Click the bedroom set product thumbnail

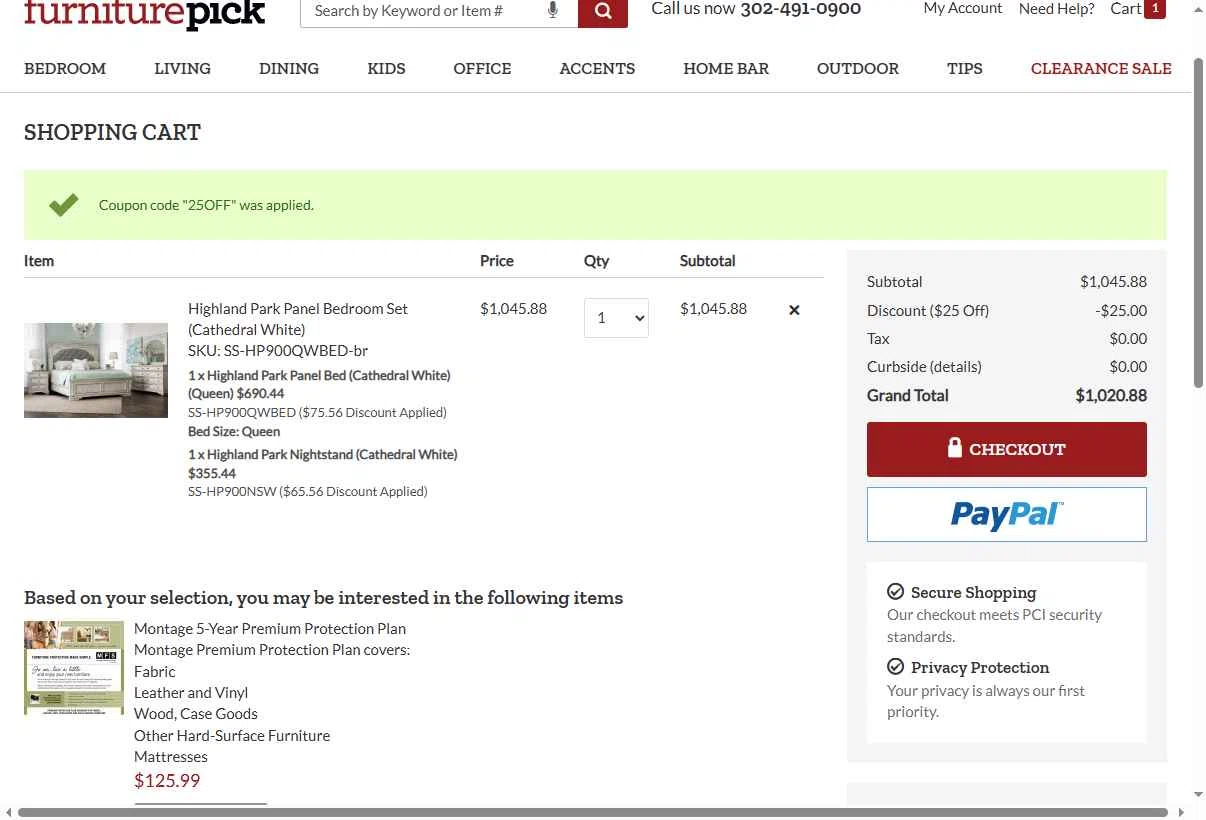tap(96, 370)
